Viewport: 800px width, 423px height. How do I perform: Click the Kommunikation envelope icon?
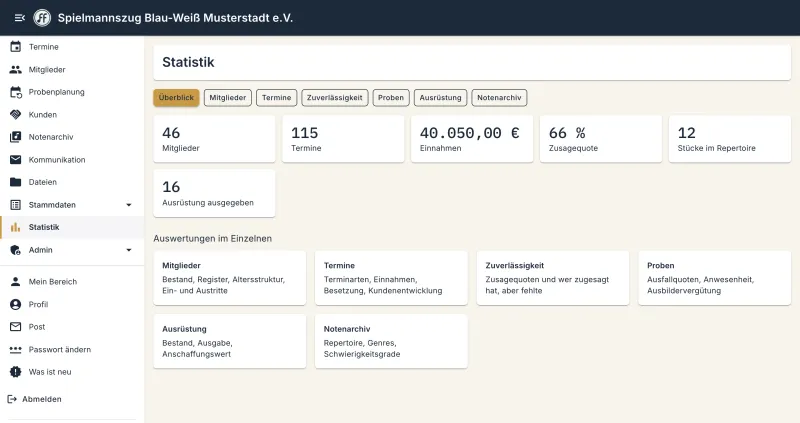tap(16, 160)
